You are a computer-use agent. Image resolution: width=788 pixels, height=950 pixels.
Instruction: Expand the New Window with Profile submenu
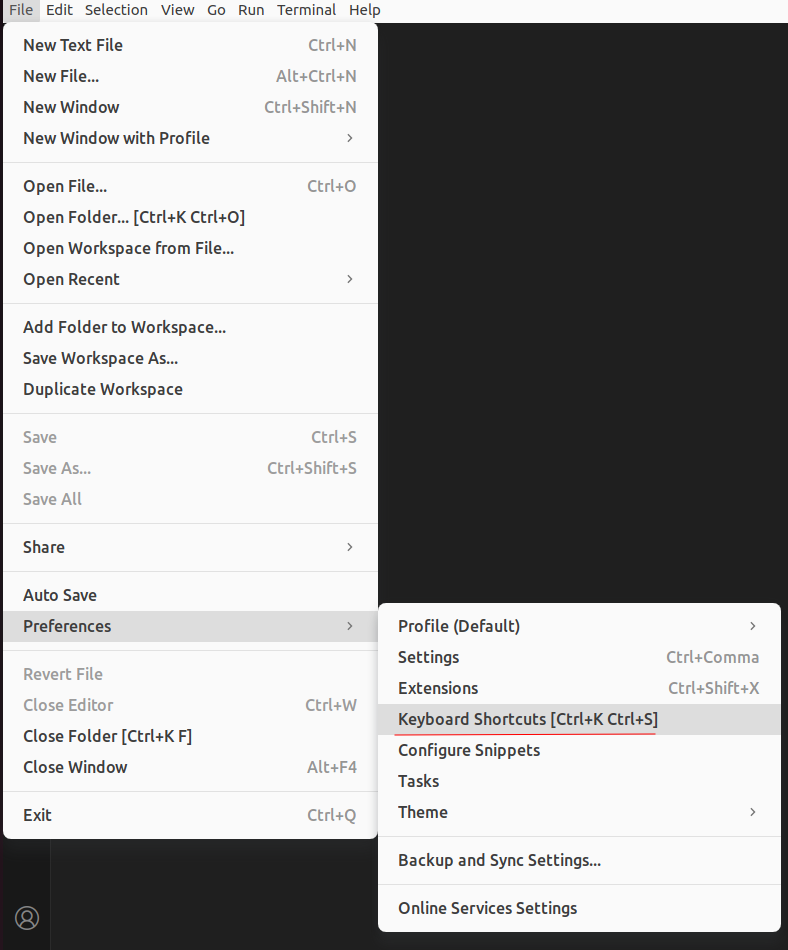[116, 138]
